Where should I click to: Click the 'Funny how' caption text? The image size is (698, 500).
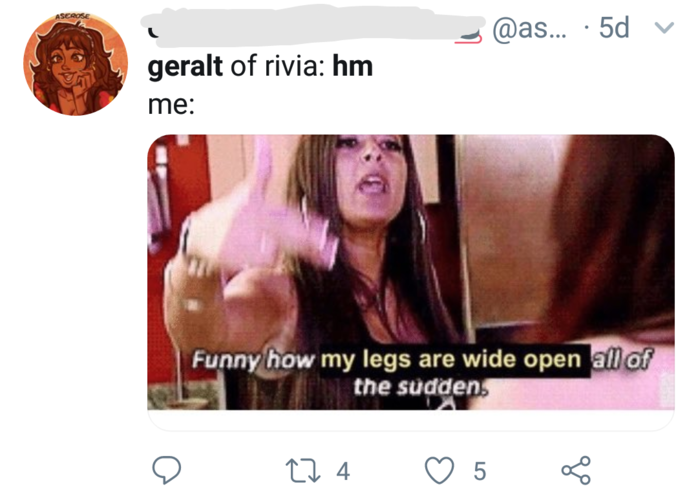click(x=253, y=359)
